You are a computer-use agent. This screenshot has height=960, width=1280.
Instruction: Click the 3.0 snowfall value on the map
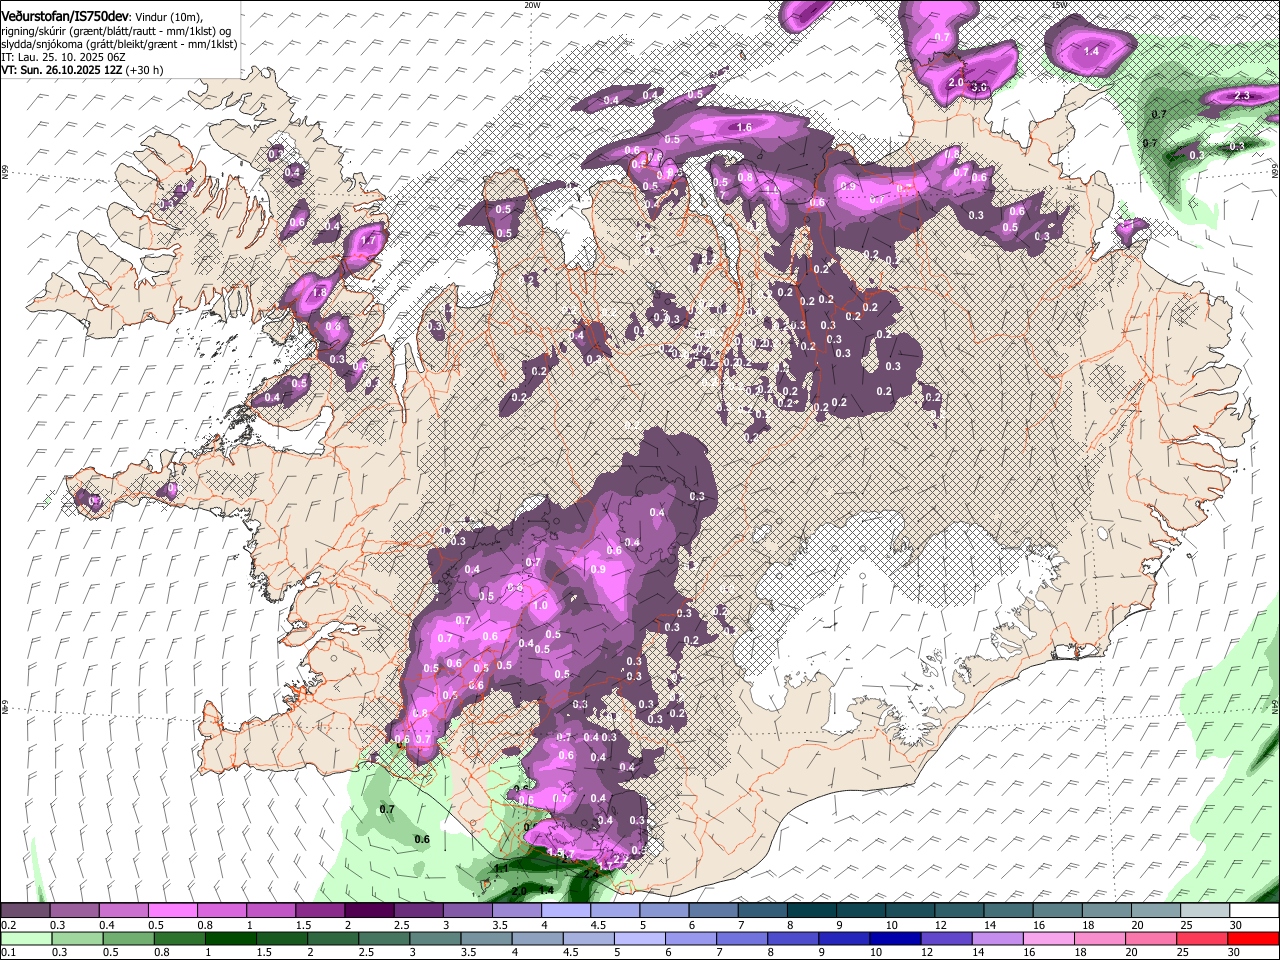(x=979, y=87)
